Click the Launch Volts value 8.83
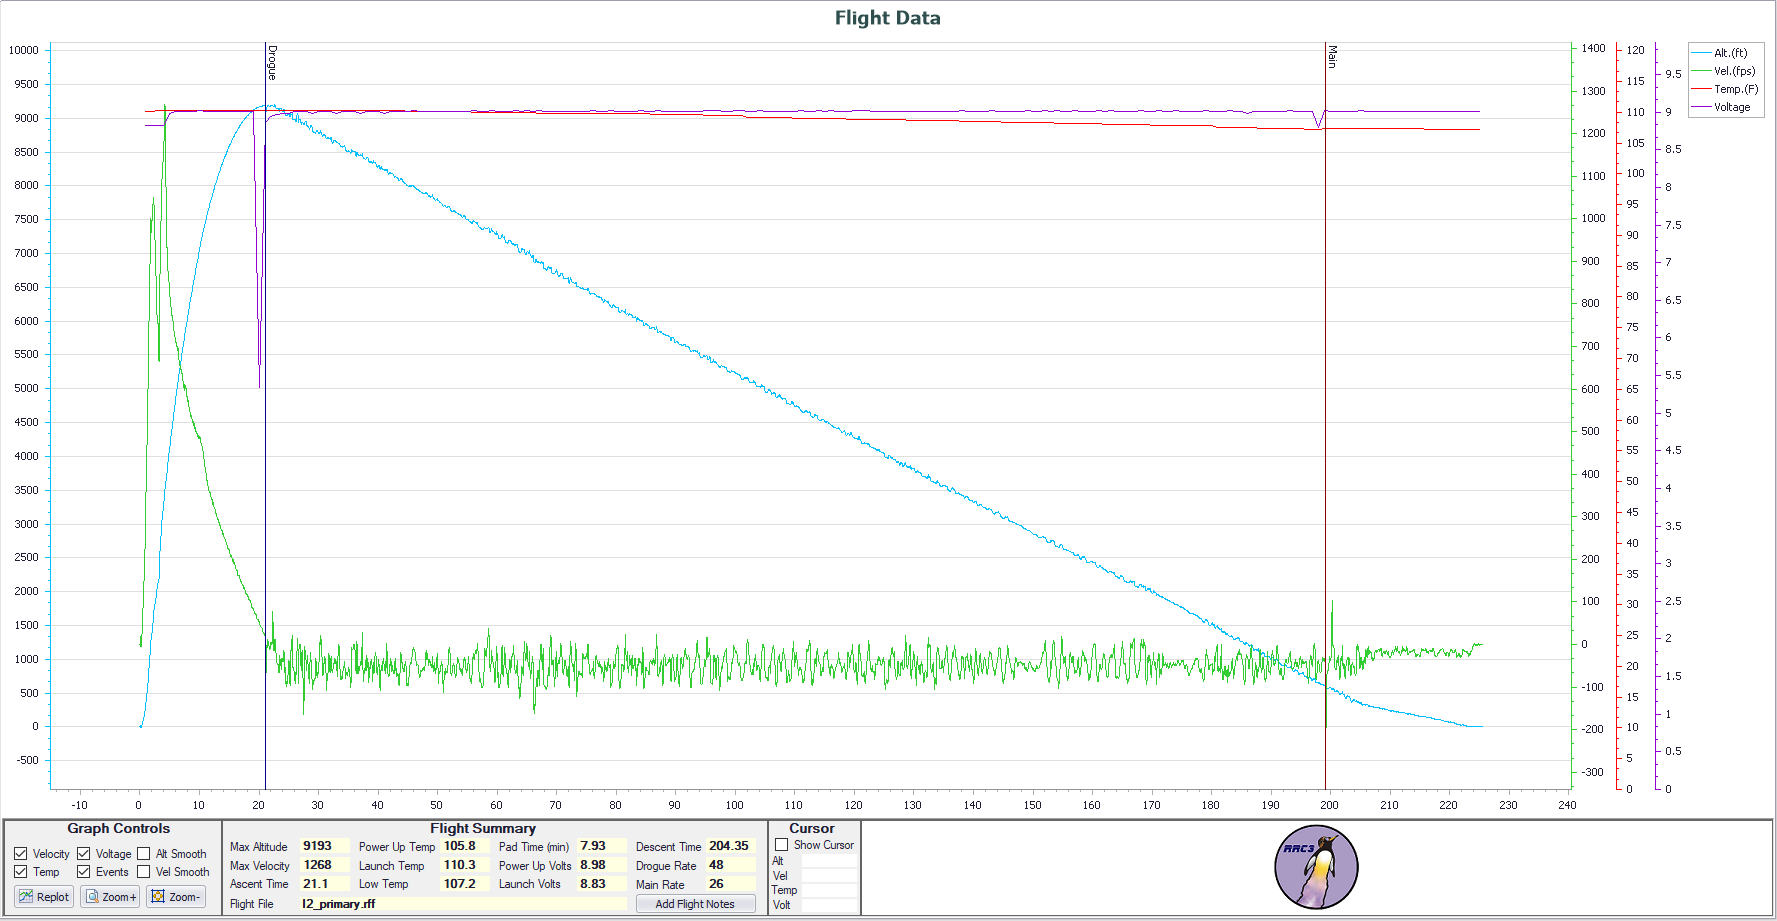The width and height of the screenshot is (1777, 921). point(602,884)
